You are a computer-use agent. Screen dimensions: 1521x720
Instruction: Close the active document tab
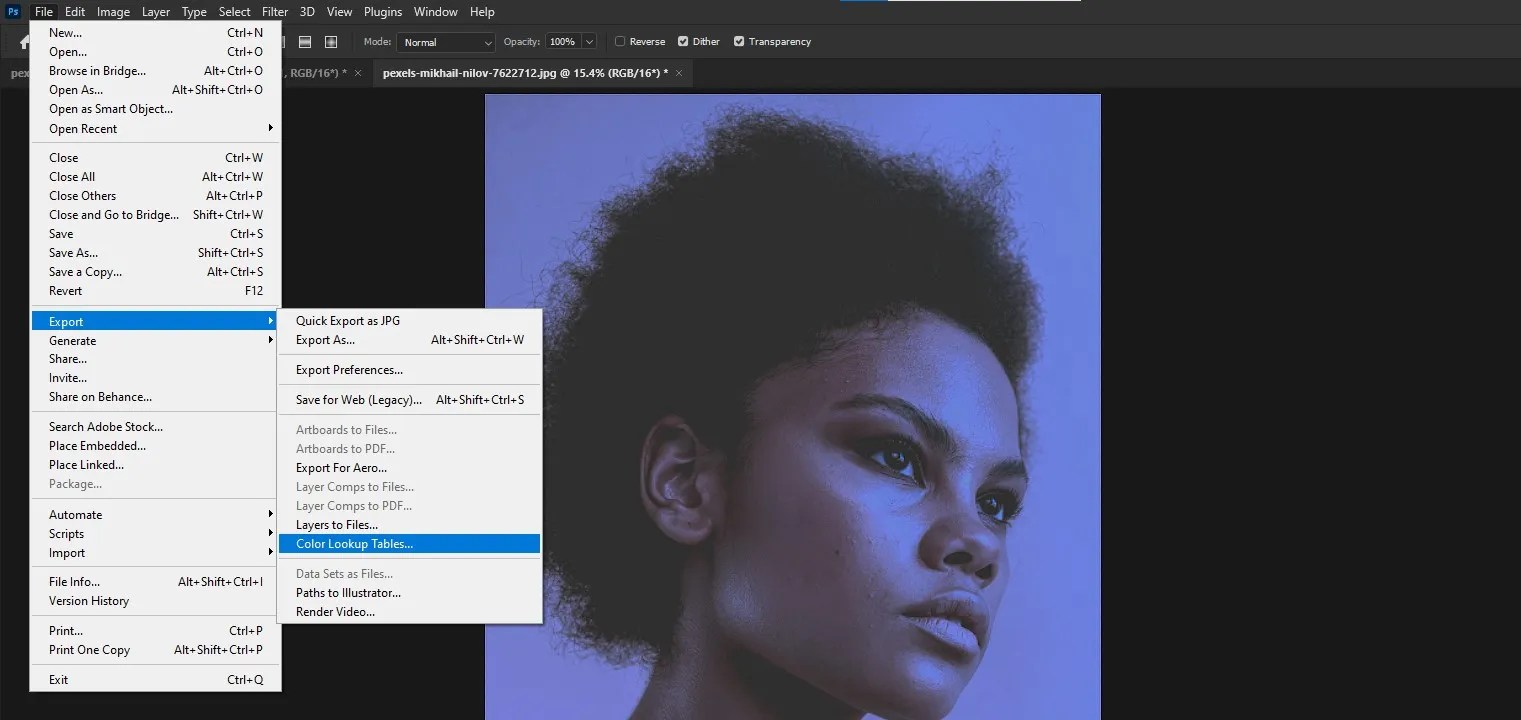pos(678,72)
